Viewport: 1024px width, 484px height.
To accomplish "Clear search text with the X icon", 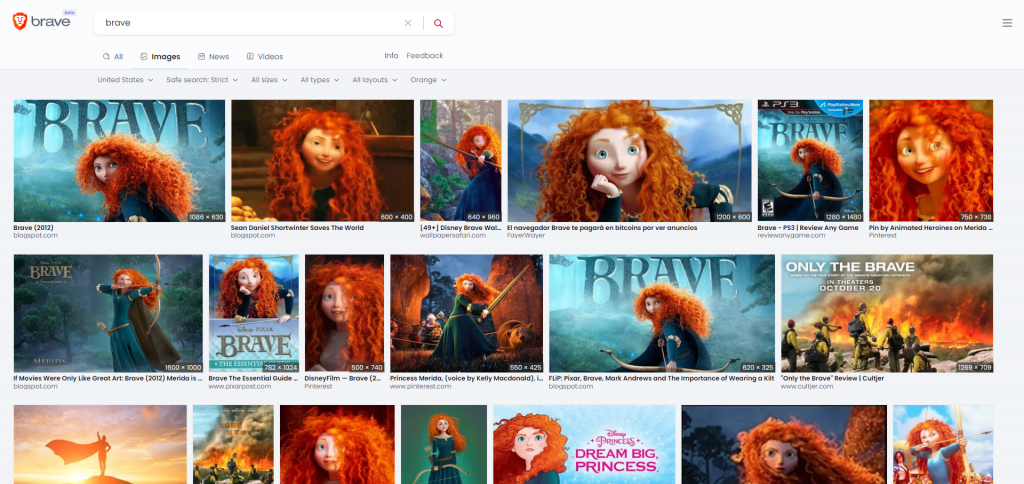I will click(x=408, y=23).
